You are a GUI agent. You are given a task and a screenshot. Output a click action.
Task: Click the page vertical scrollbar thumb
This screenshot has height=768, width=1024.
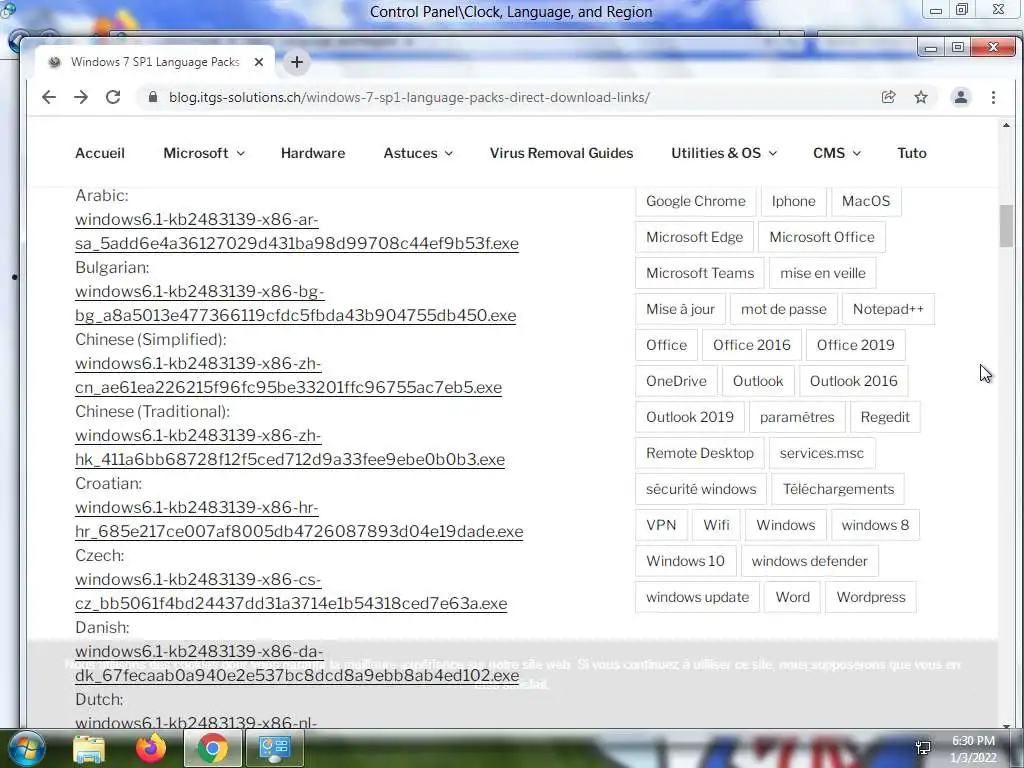[1006, 226]
